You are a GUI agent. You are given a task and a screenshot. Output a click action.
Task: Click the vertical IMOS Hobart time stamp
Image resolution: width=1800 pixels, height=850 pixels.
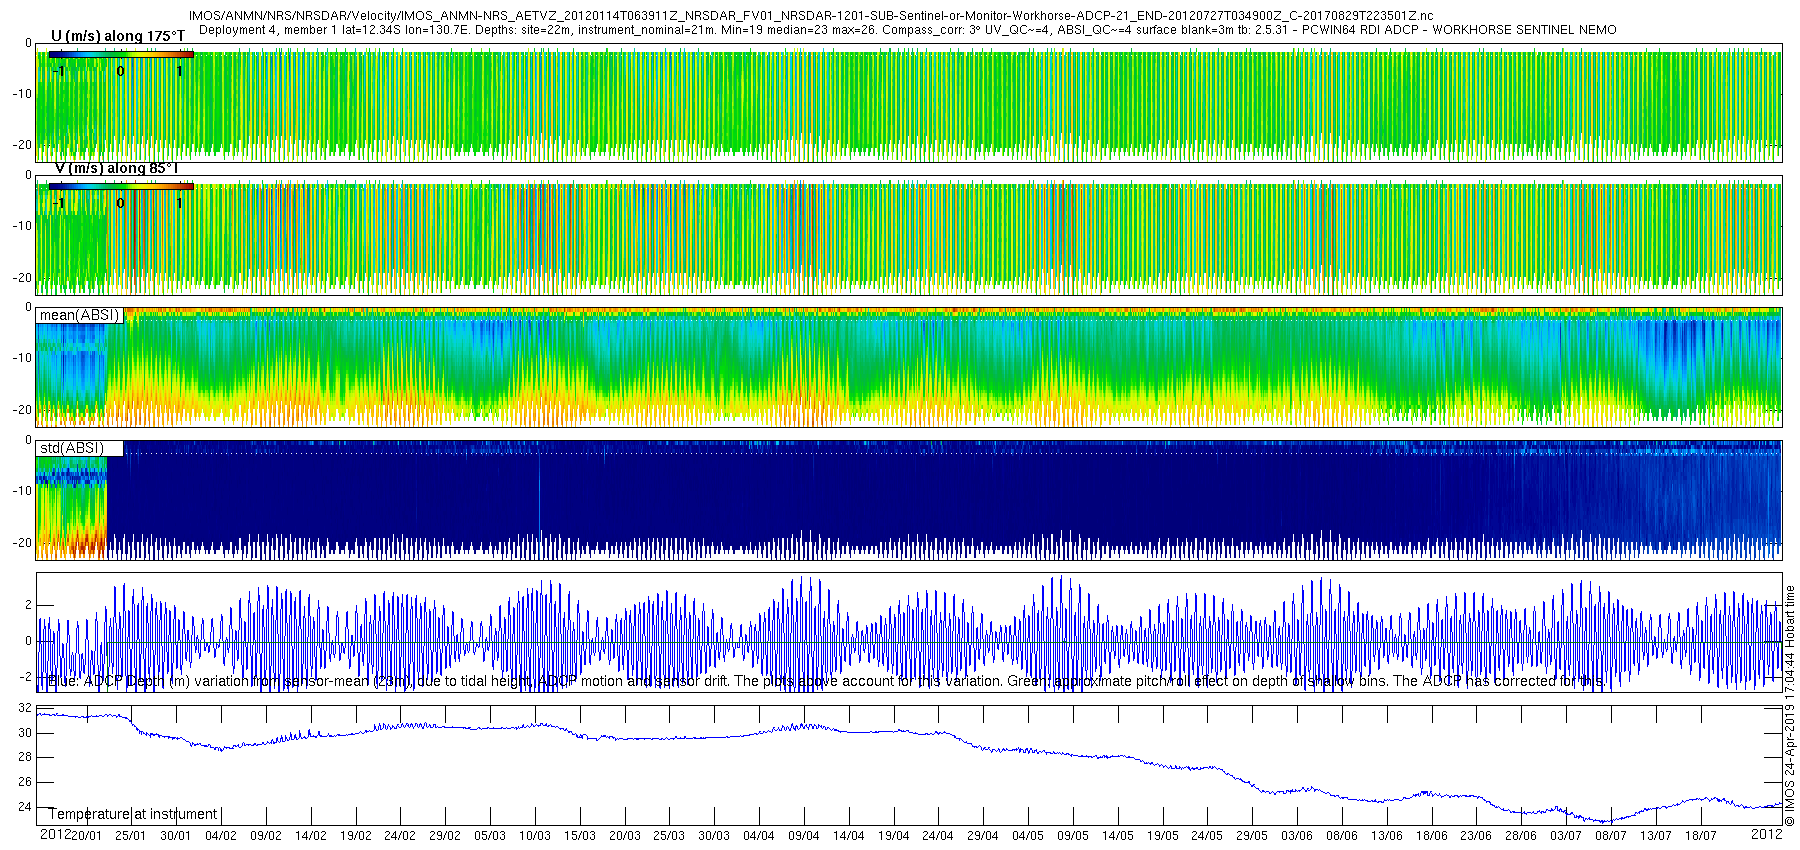pos(1790,706)
